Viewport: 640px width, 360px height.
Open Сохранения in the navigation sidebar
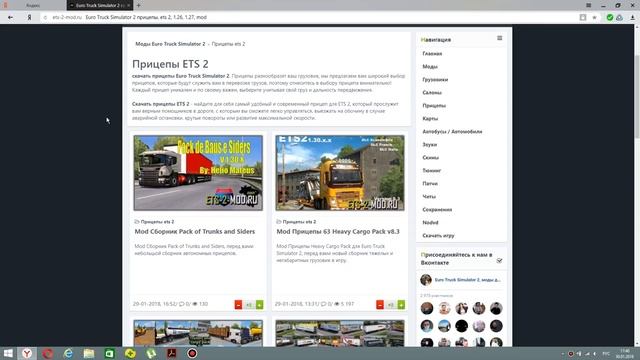pyautogui.click(x=437, y=210)
